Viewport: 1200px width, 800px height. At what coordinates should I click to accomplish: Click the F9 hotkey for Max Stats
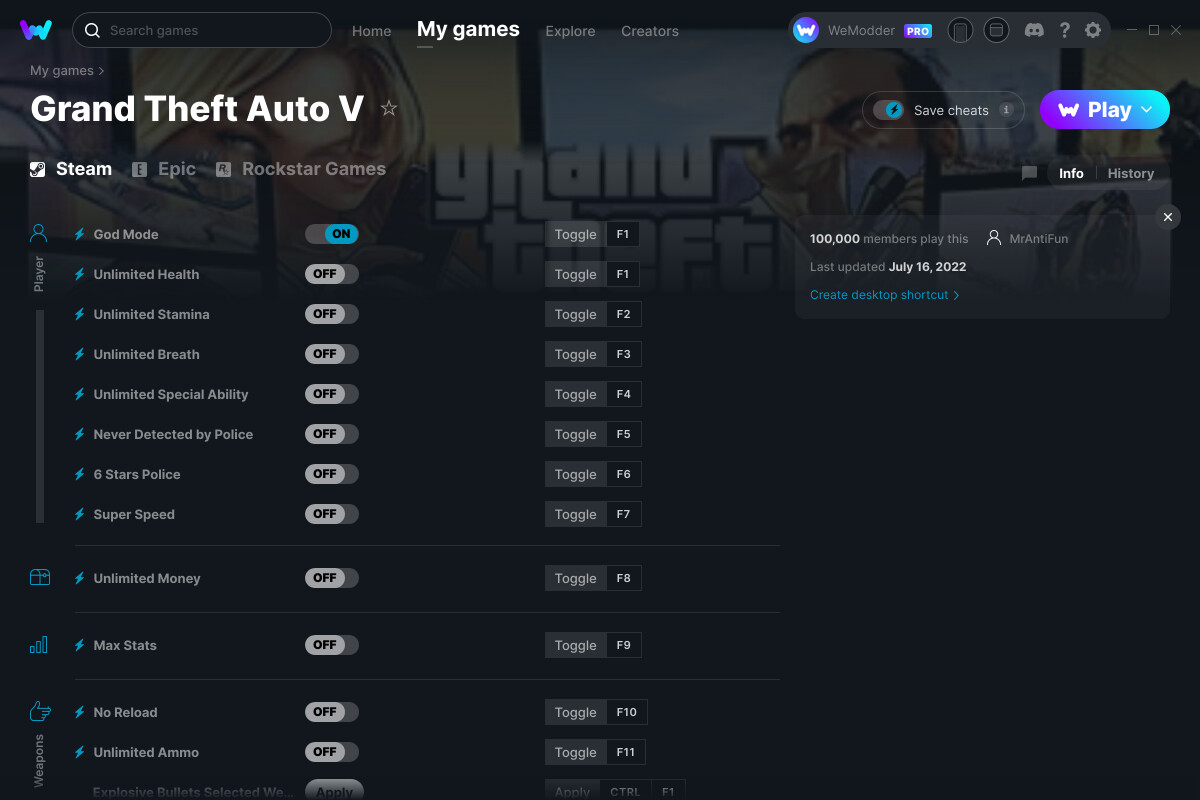623,645
